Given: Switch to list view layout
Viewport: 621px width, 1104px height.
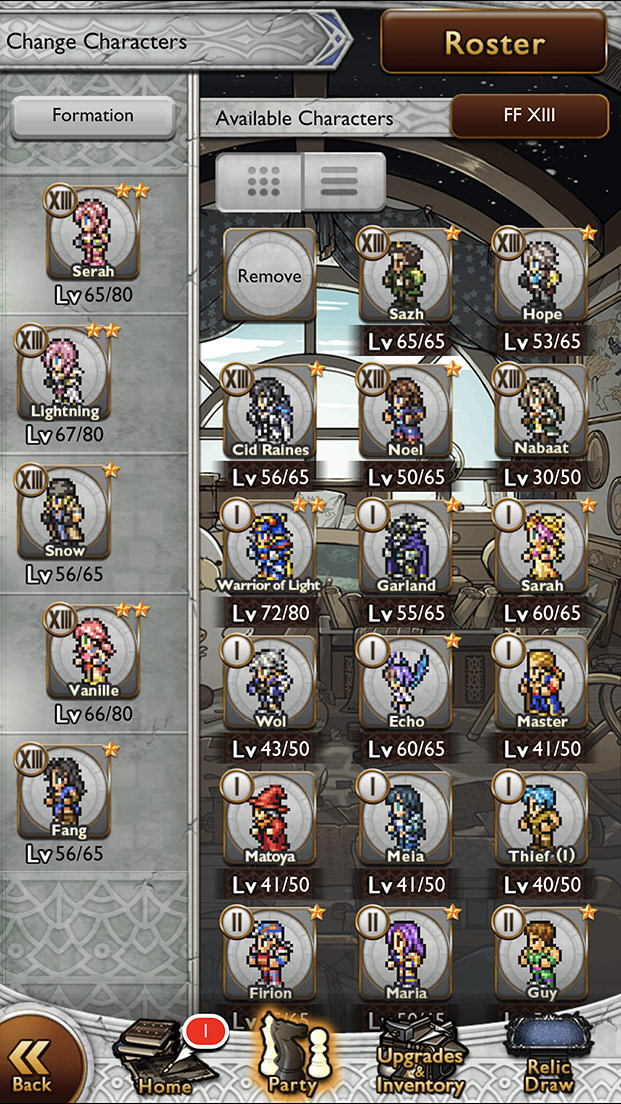Looking at the screenshot, I should click(343, 182).
